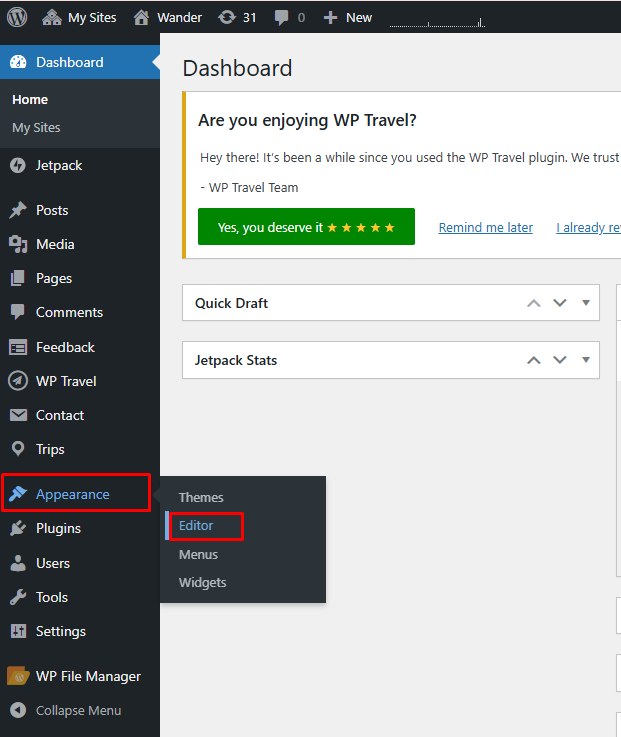Open the Tools menu label
The image size is (621, 737).
(x=52, y=597)
